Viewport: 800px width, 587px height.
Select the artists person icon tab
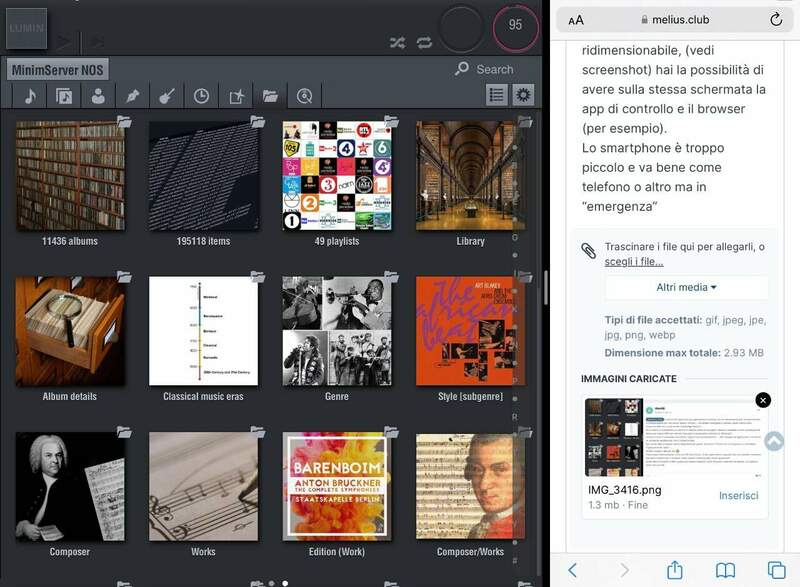[98, 96]
